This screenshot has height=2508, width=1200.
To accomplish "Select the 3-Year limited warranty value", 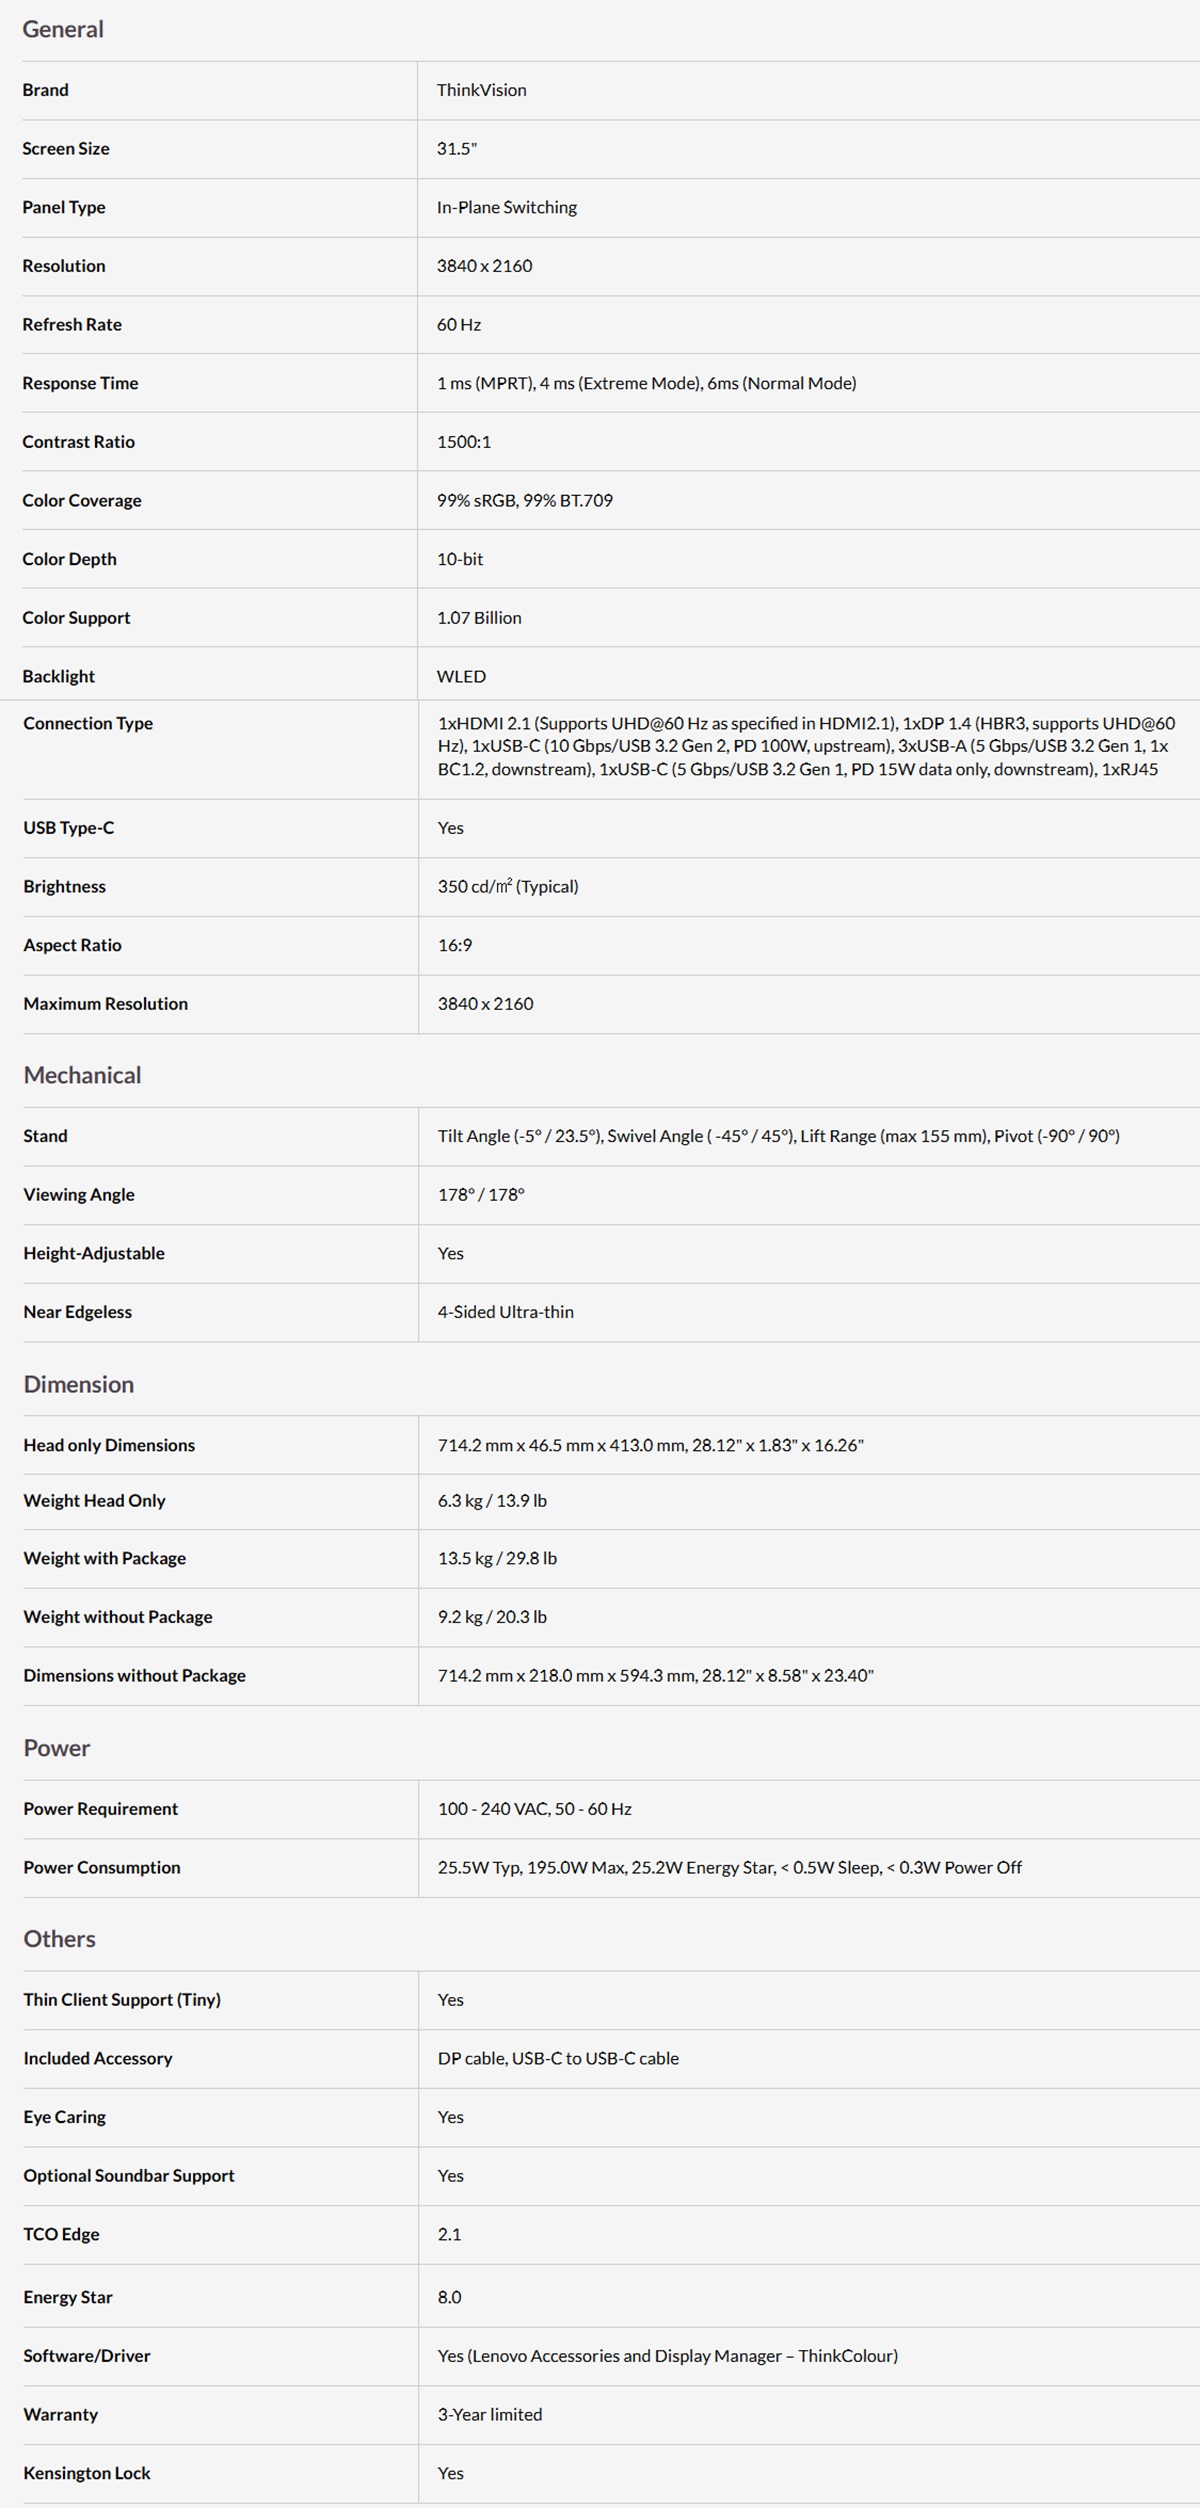I will (490, 2414).
